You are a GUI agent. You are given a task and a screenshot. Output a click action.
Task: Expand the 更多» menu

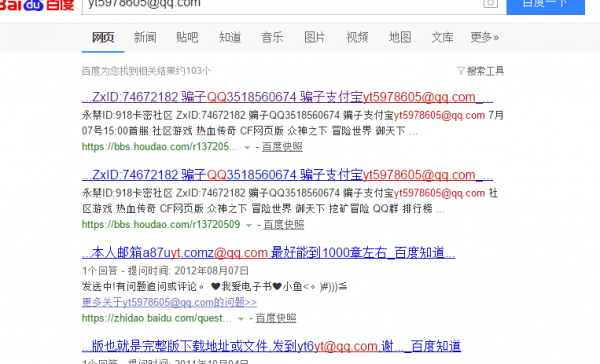coord(484,37)
